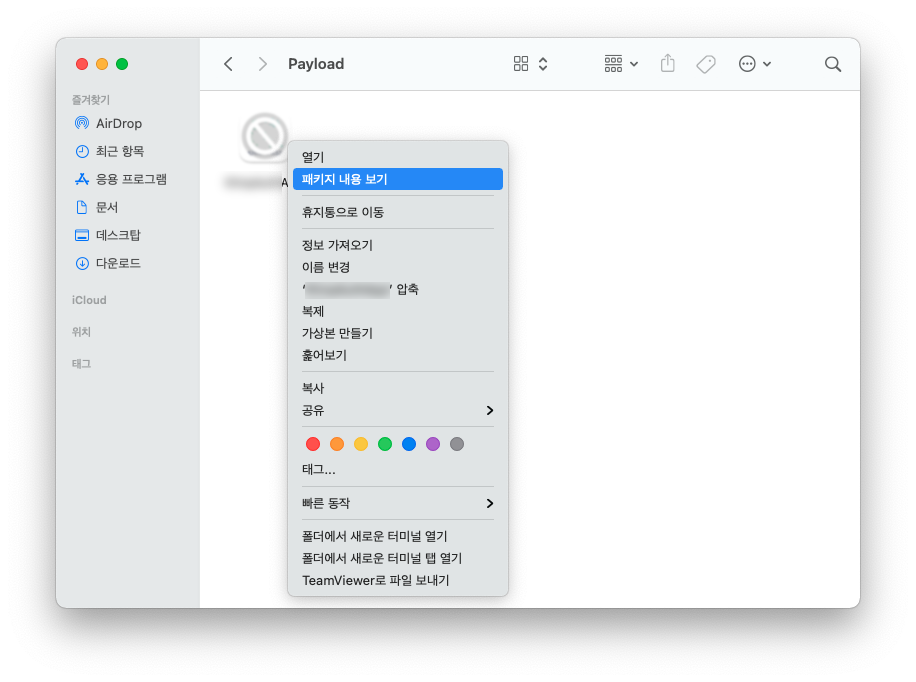Open the 공유 submenu

point(398,410)
